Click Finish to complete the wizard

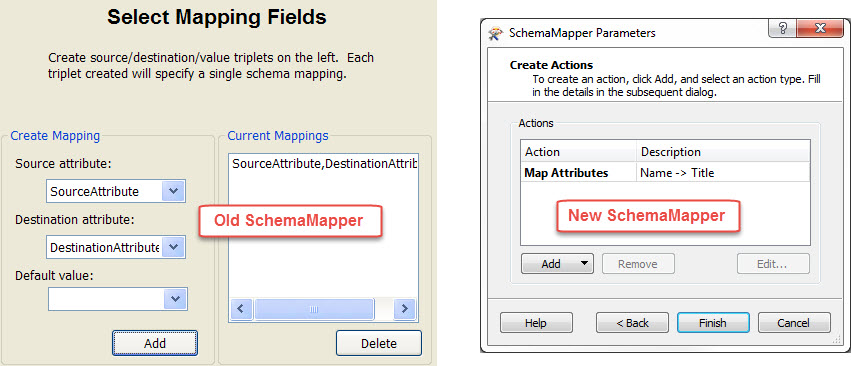coord(713,323)
